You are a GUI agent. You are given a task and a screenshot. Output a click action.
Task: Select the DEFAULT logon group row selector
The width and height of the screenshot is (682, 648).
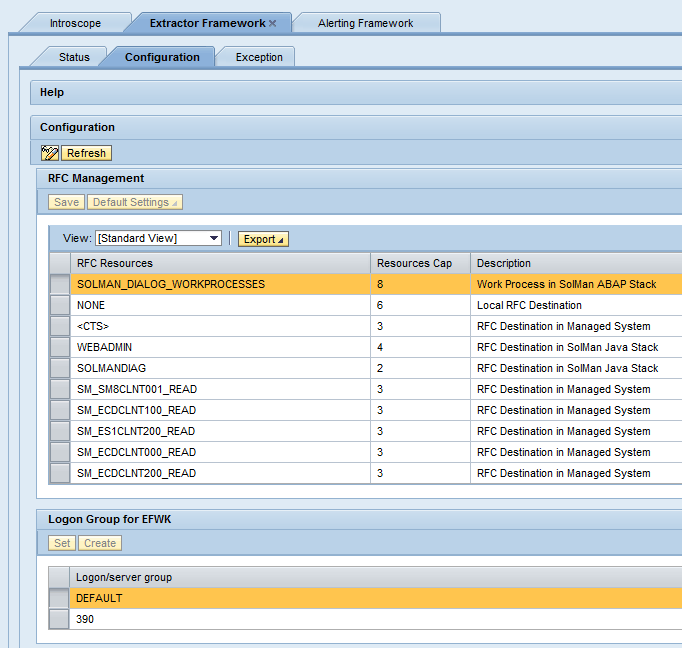pyautogui.click(x=60, y=598)
